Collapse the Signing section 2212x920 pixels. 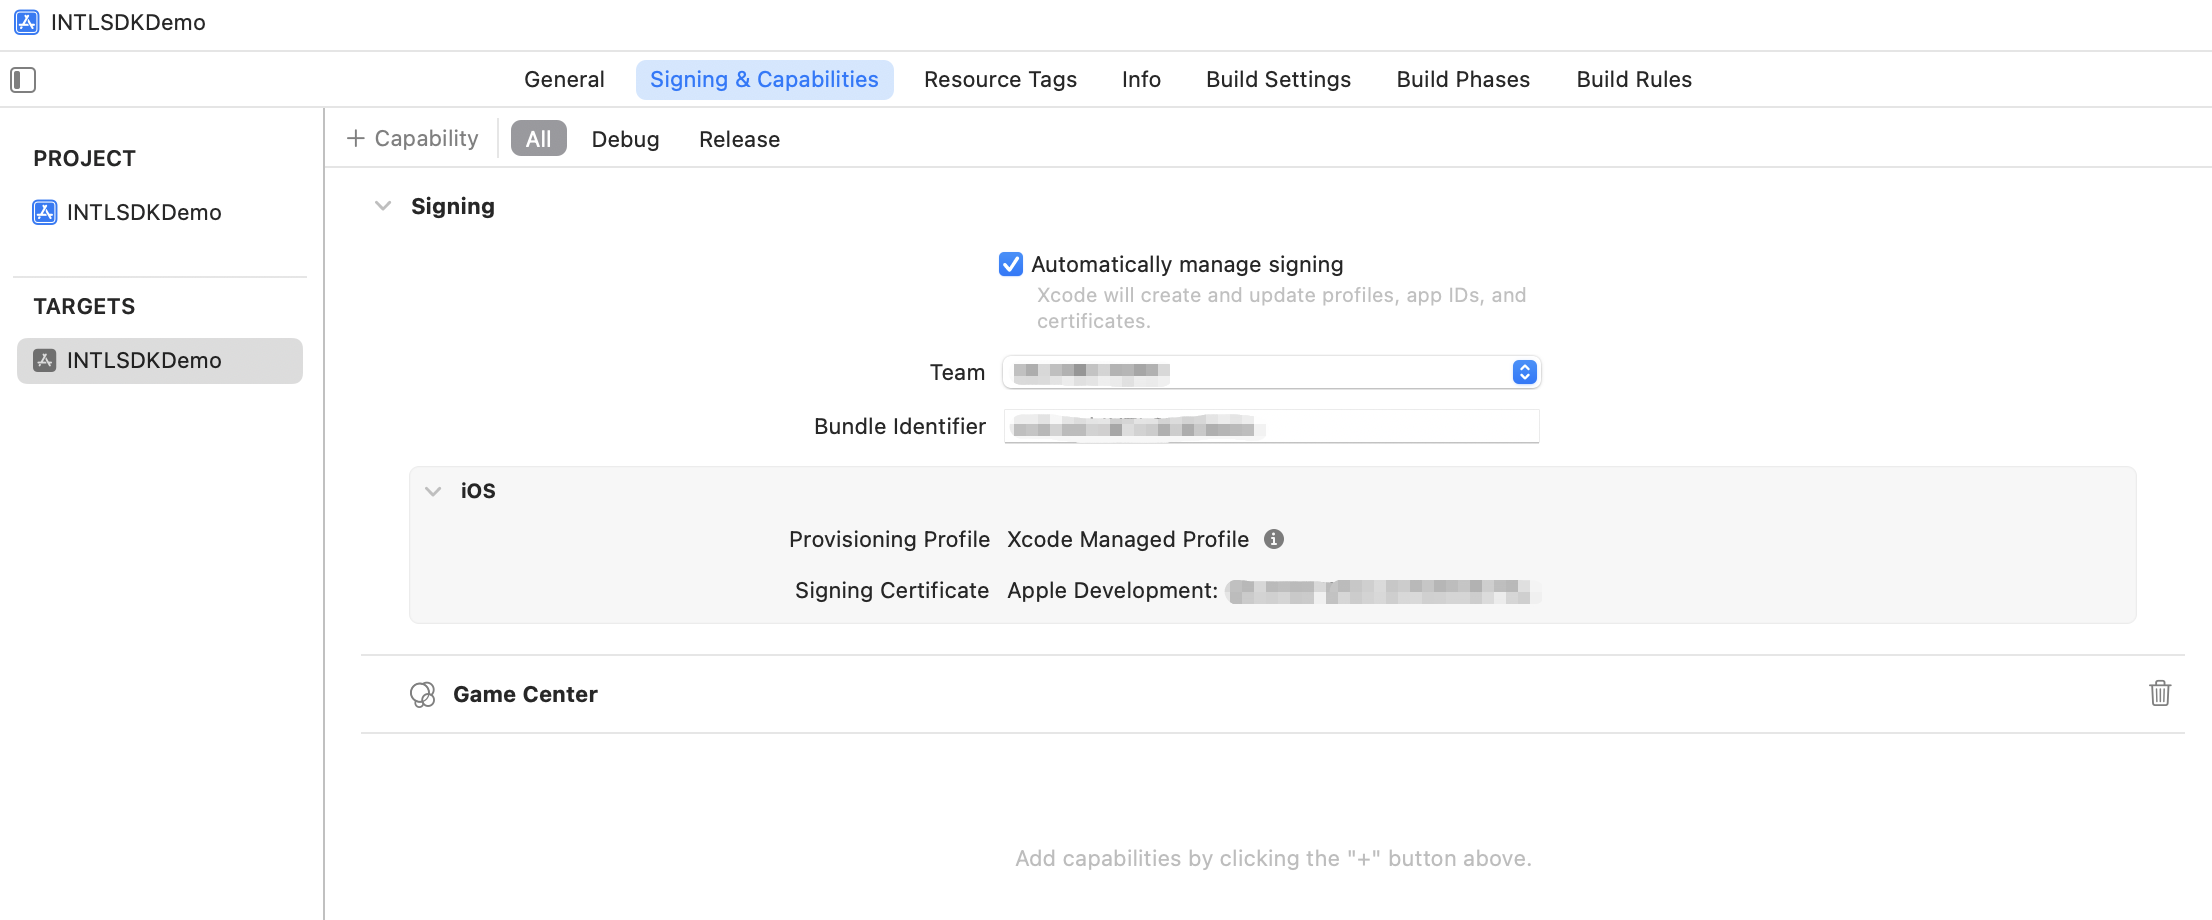point(383,205)
